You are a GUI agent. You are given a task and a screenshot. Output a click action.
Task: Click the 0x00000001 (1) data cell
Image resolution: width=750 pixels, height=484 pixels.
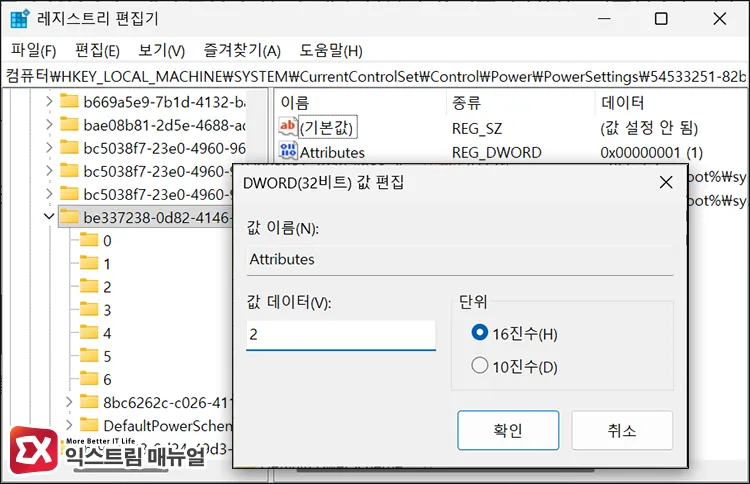(x=651, y=153)
